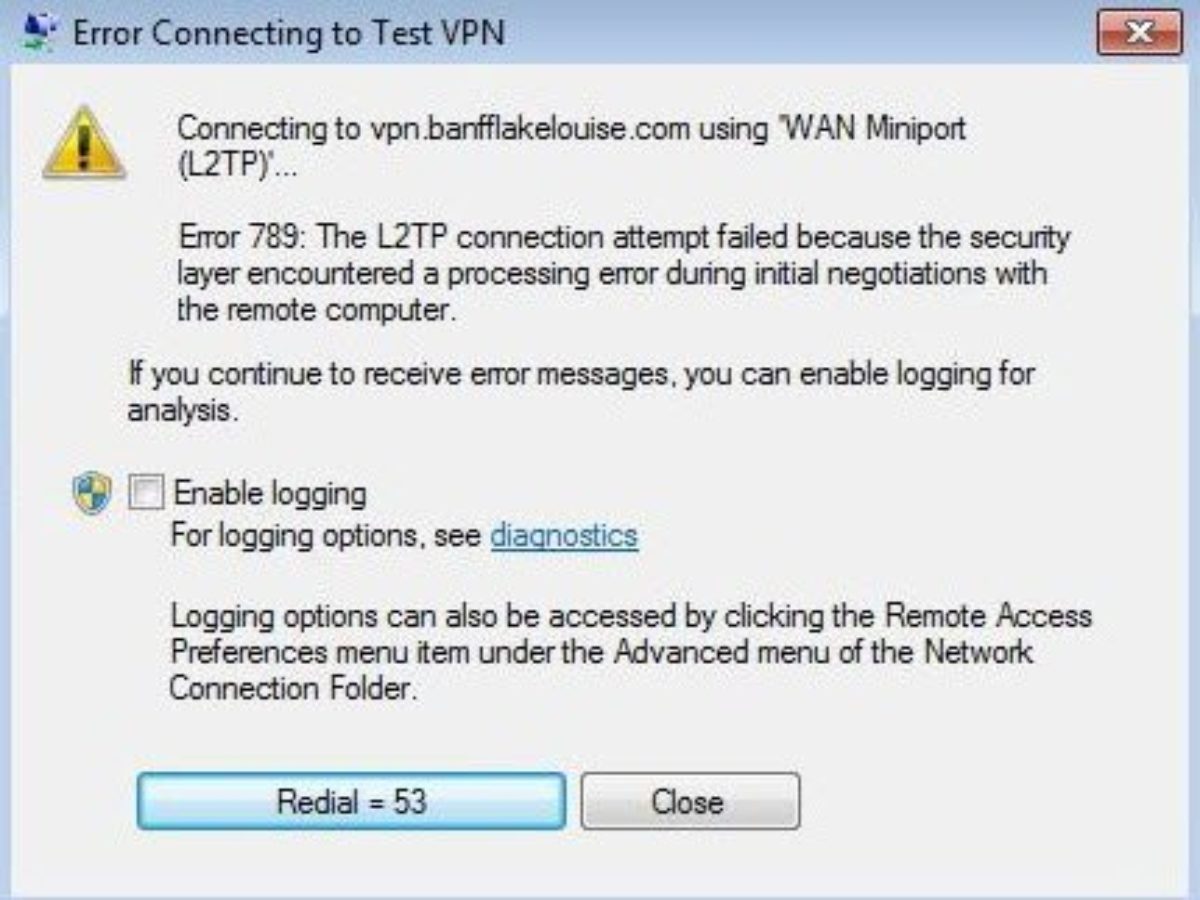The image size is (1200, 900).
Task: Click the word 'analysis.' below the error message
Action: pyautogui.click(x=182, y=411)
